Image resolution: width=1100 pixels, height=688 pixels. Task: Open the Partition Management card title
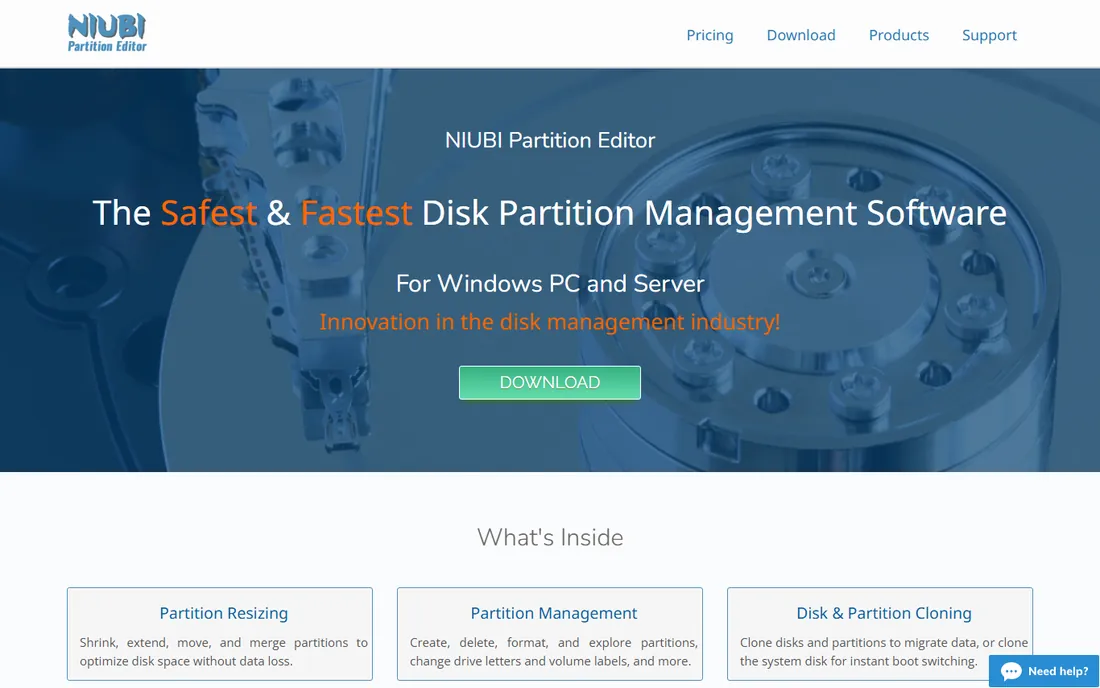(554, 613)
